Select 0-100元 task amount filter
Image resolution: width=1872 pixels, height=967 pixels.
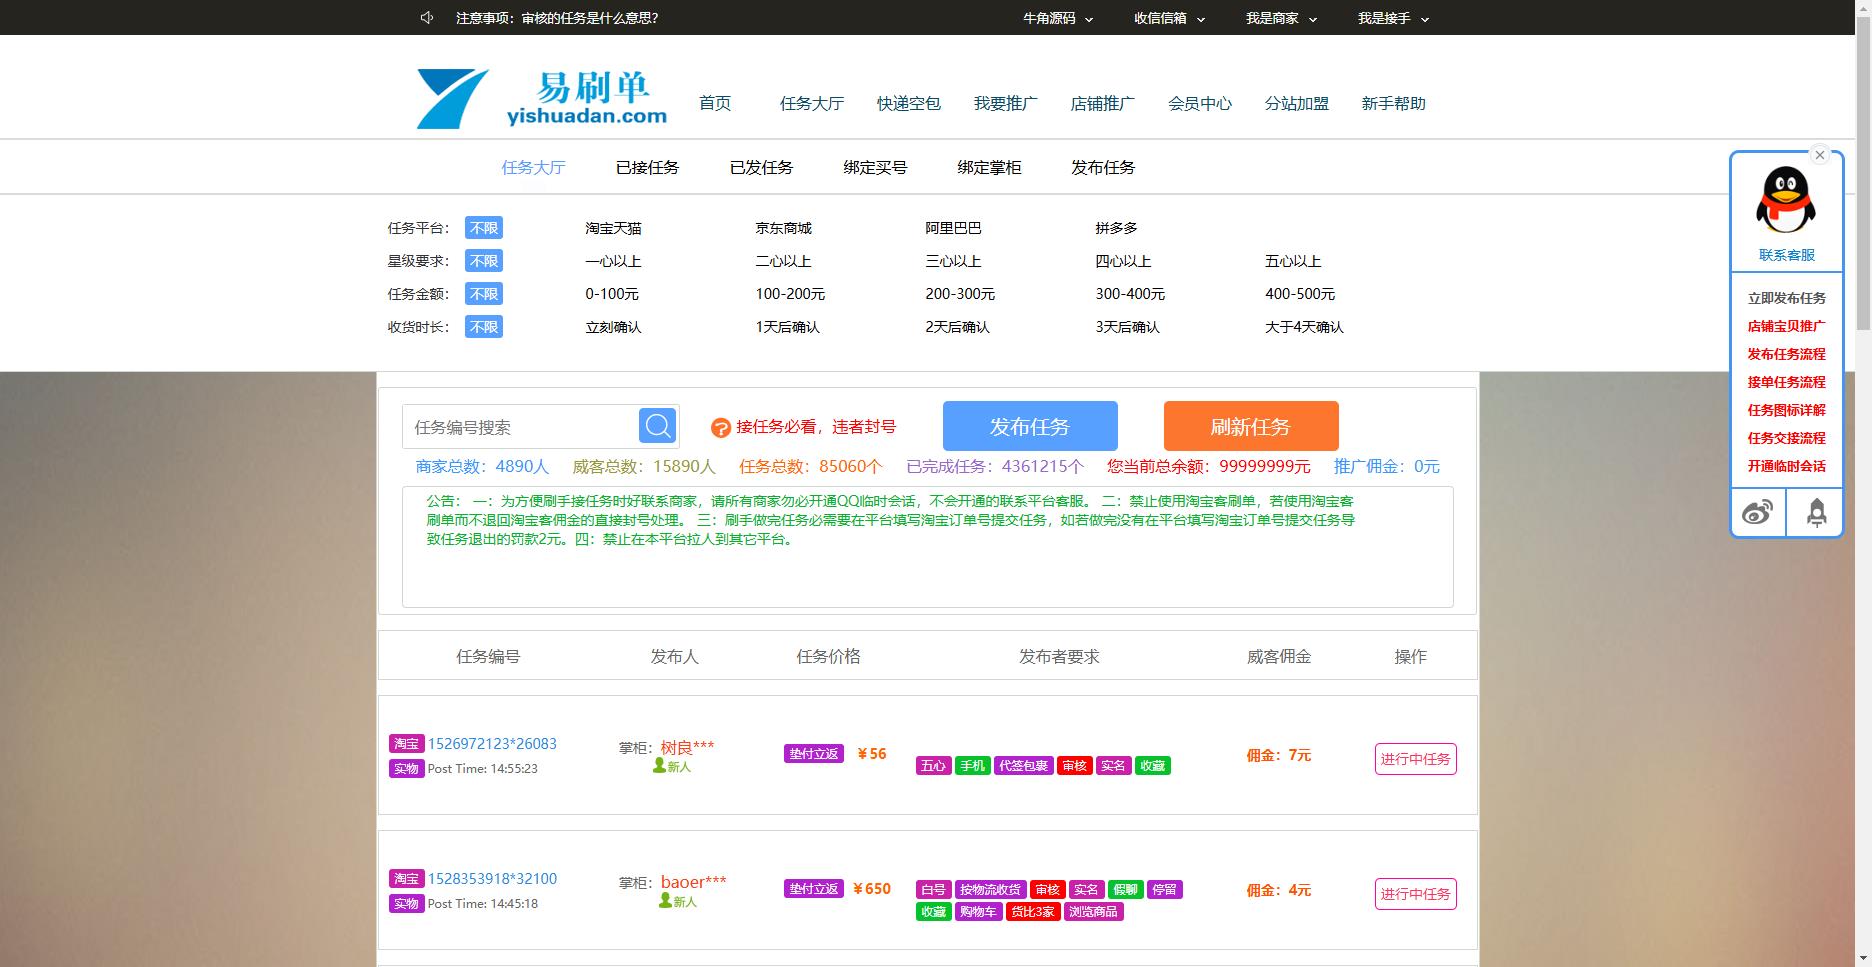tap(611, 294)
